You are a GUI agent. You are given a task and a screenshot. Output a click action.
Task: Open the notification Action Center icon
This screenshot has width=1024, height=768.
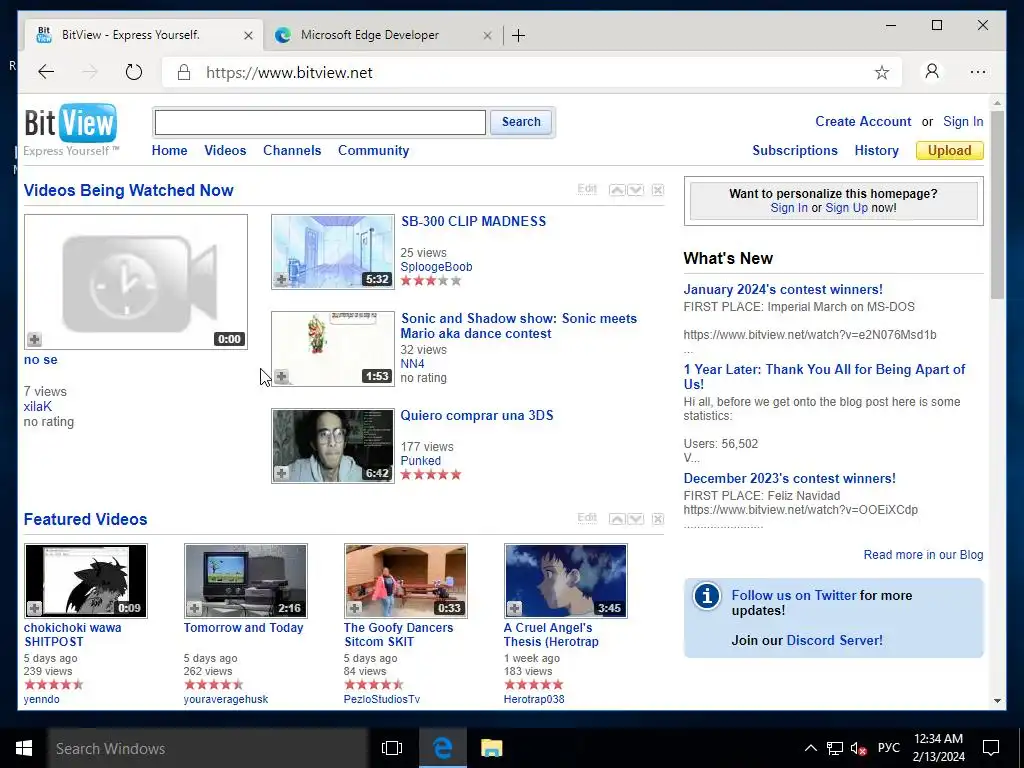(991, 748)
